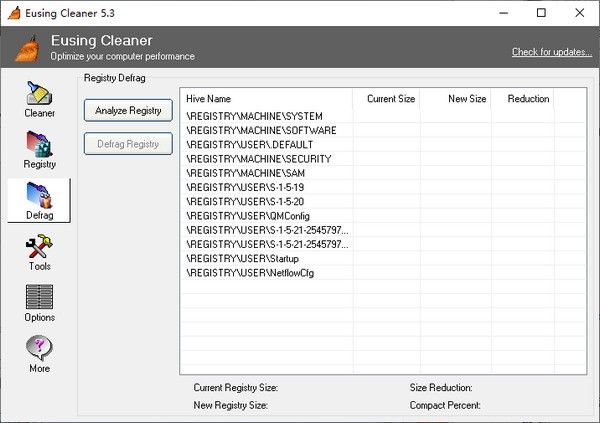Highlight the \REGISTRY\MACHINE\SECURITY entry

coord(258,158)
